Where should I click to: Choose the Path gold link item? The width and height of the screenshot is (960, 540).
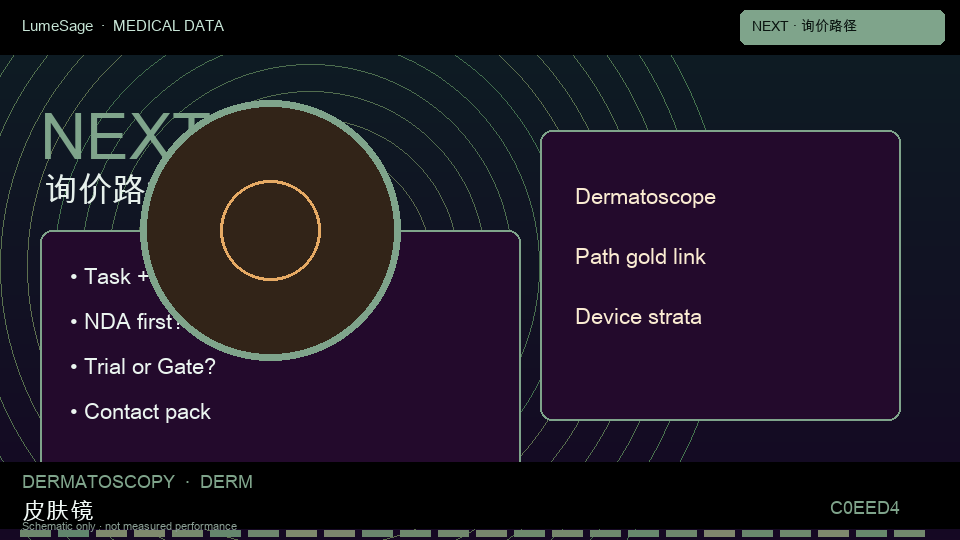(x=640, y=257)
